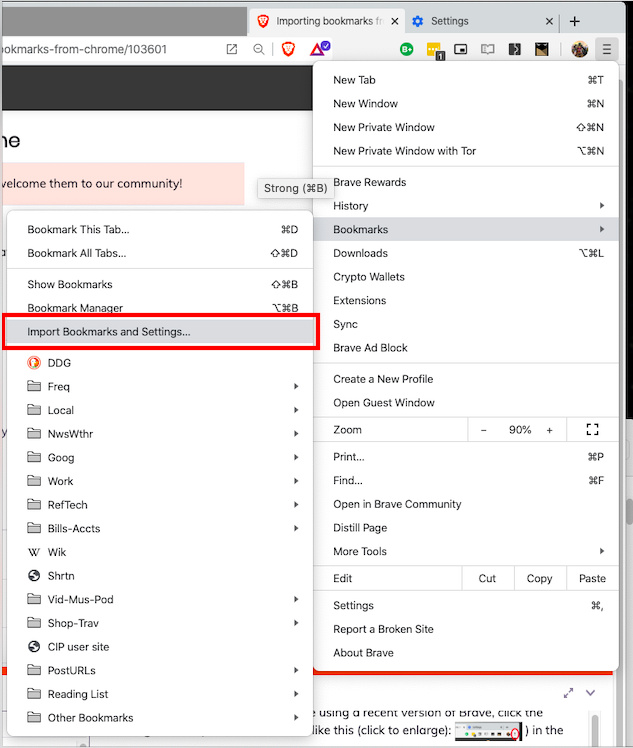Open the hamburger main menu button

pyautogui.click(x=606, y=49)
